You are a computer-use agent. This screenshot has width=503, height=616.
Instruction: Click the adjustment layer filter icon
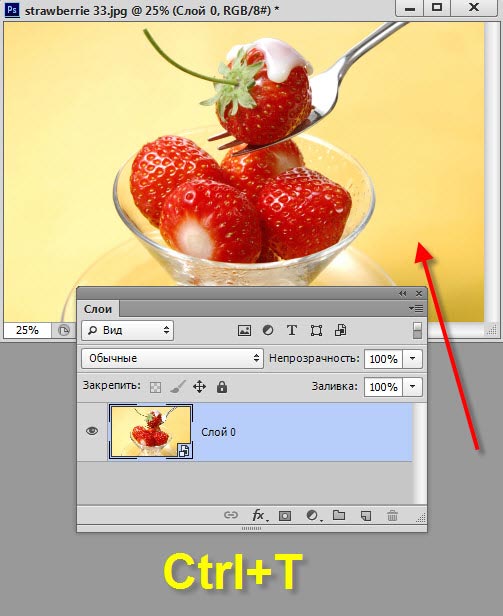pyautogui.click(x=268, y=330)
